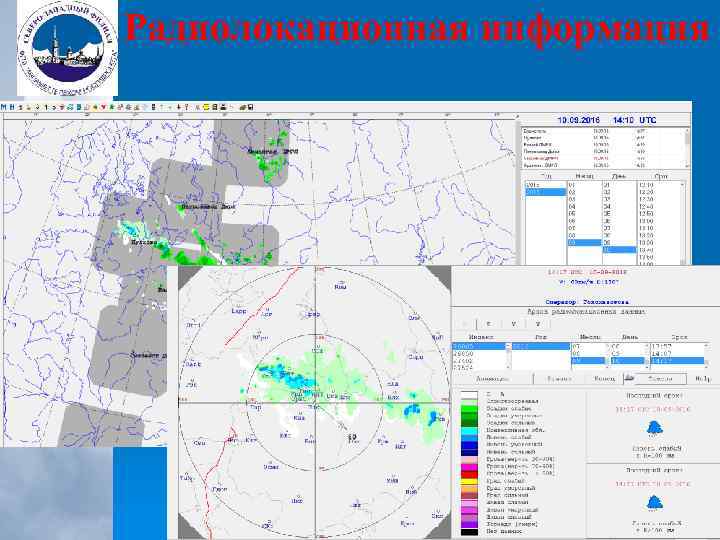Viewport: 720px width, 540px height.
Task: Select the highlighted year row in back window
Action: point(546,192)
